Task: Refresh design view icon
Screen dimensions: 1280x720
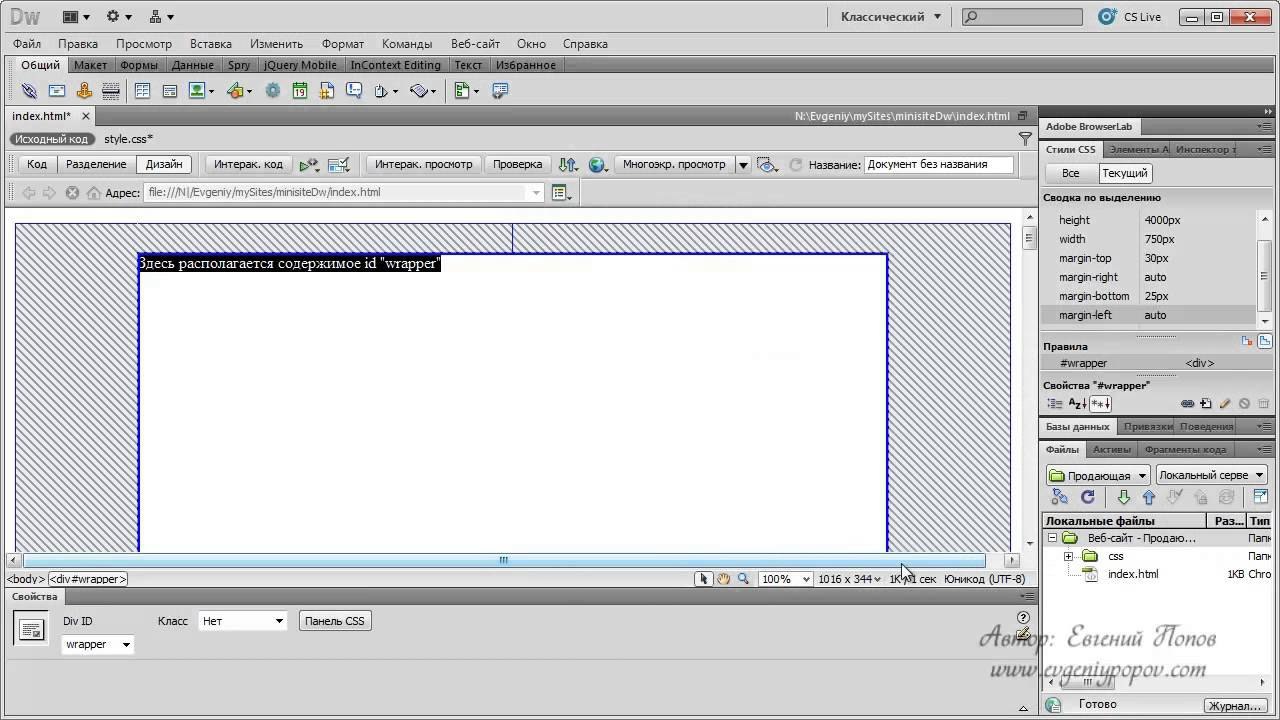Action: click(x=796, y=164)
